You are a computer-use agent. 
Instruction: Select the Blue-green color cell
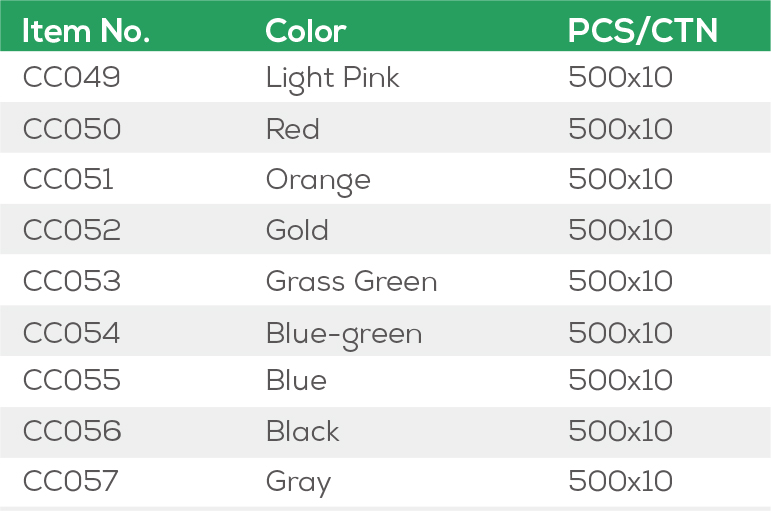pyautogui.click(x=344, y=333)
